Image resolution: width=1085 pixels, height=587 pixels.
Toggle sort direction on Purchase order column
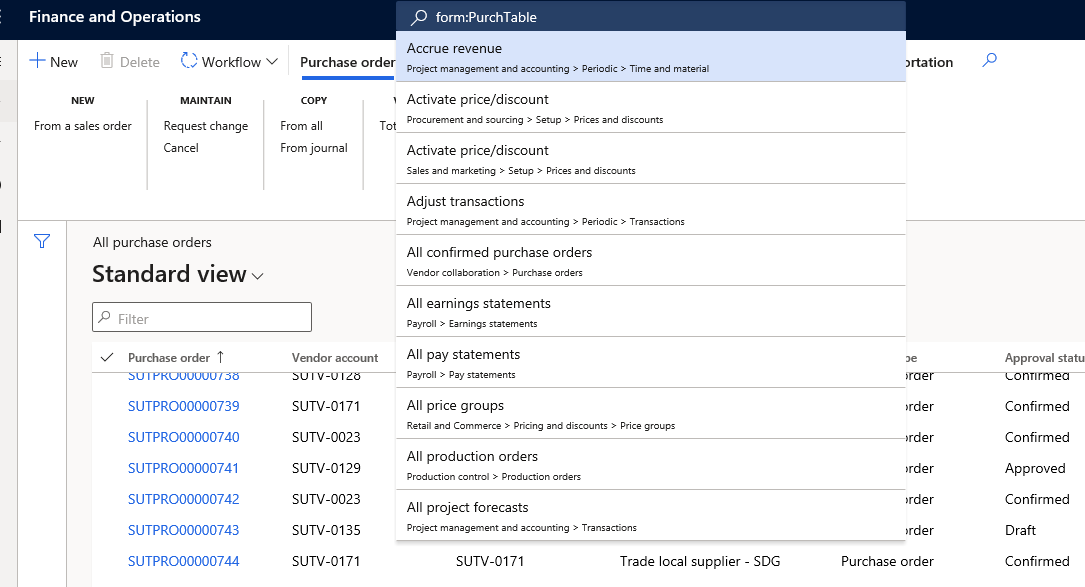coord(222,357)
